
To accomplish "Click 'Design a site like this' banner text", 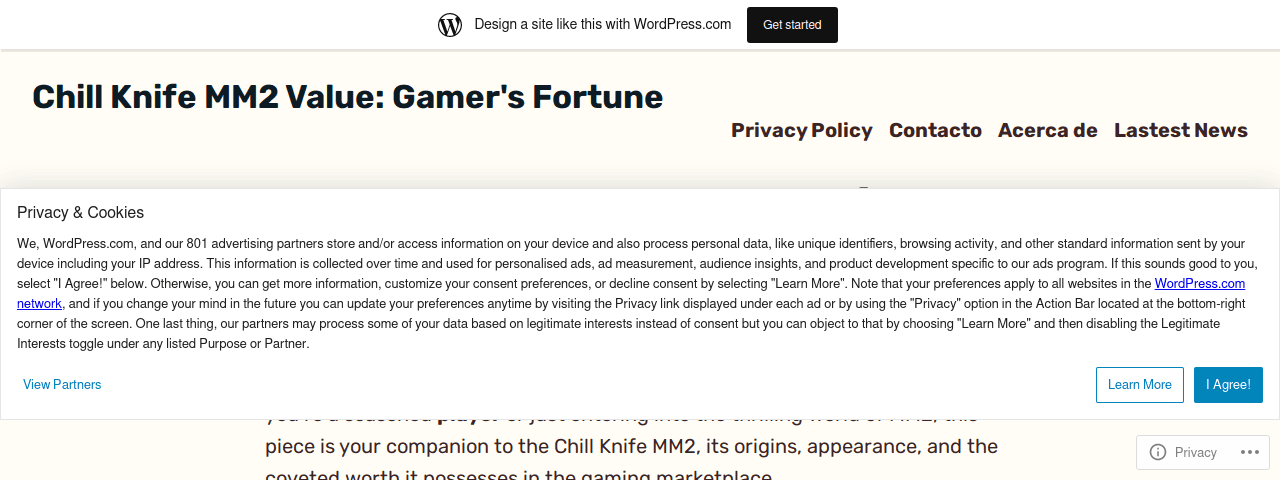I will [x=603, y=24].
